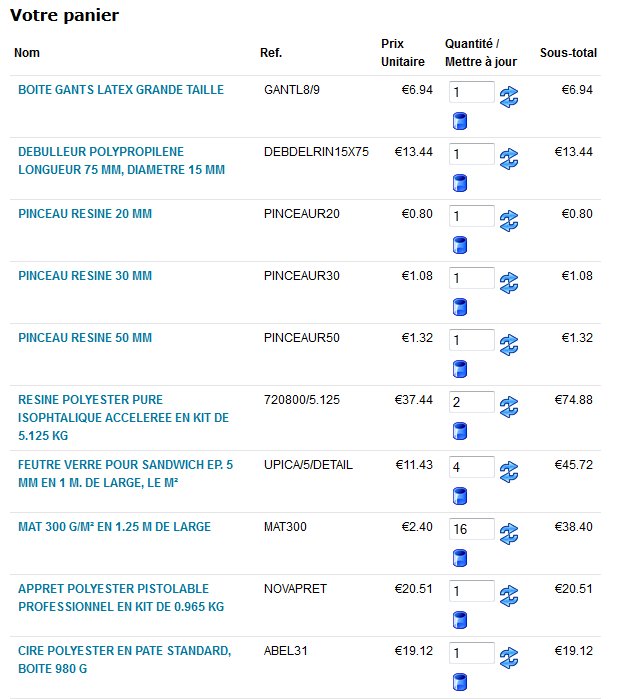Select quantity input of RESINE POLYESTER PURE
The width and height of the screenshot is (619, 699).
(472, 403)
